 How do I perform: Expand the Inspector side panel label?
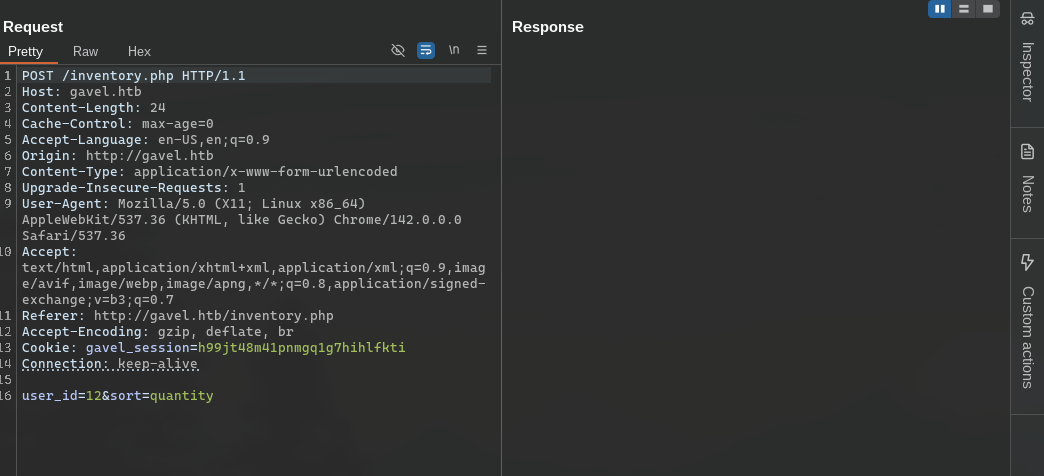point(1027,71)
